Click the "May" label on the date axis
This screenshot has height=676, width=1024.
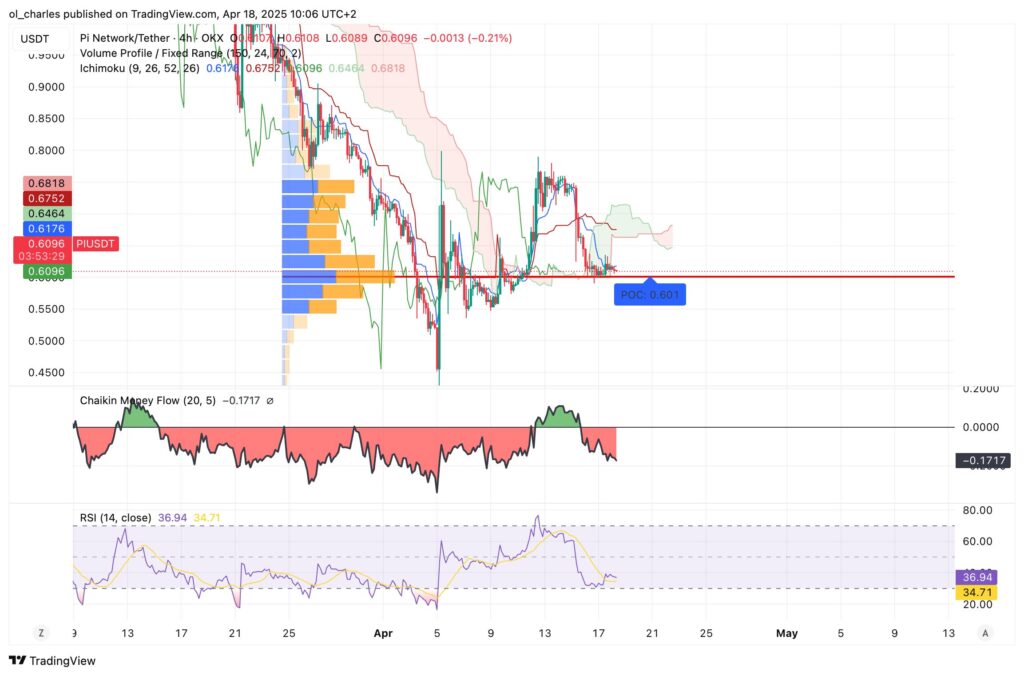[787, 633]
